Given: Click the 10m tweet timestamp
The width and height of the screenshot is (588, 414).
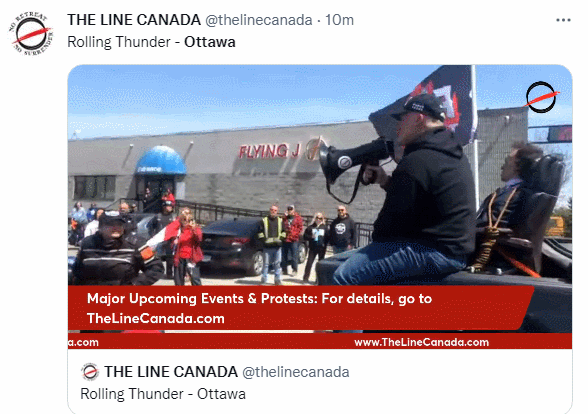Looking at the screenshot, I should (x=339, y=20).
